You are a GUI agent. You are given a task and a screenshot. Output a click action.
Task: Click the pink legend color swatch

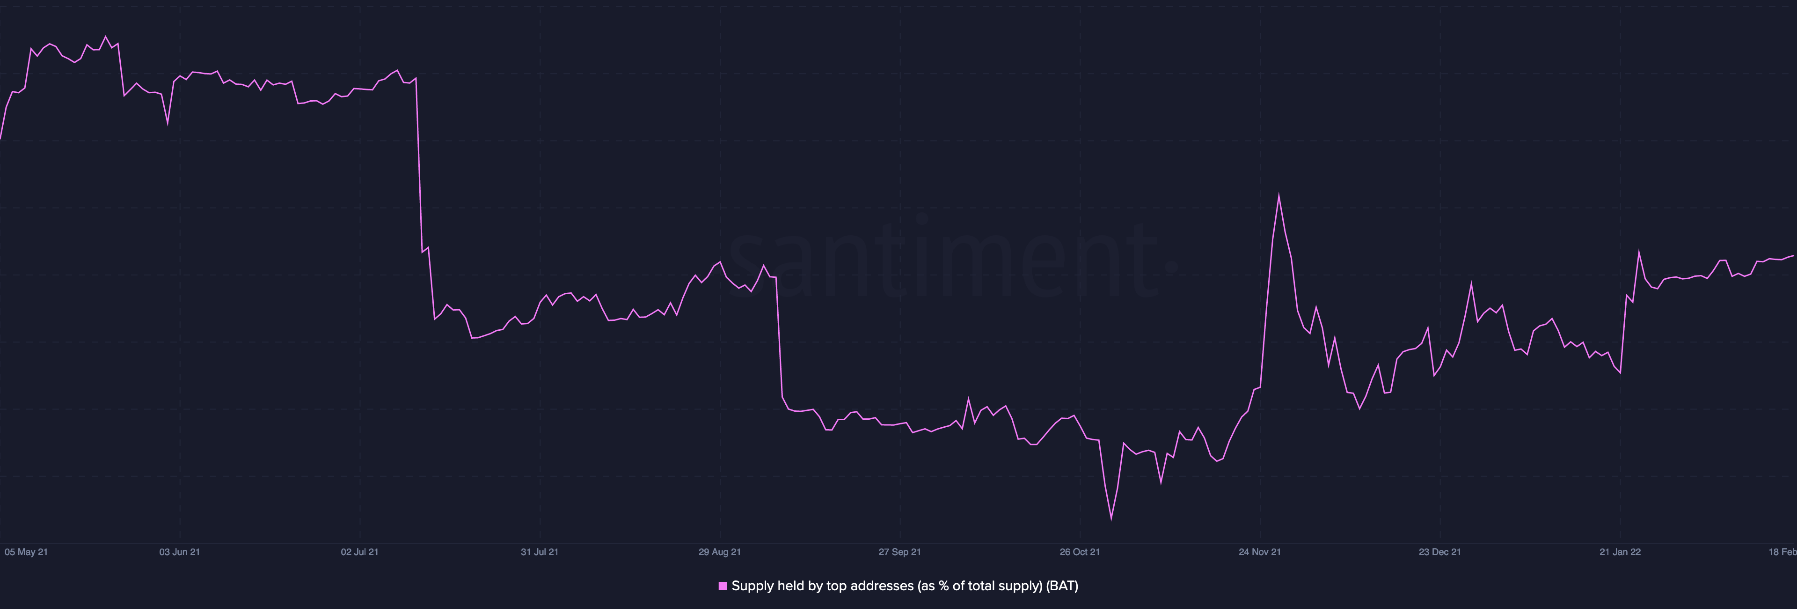[x=723, y=586]
